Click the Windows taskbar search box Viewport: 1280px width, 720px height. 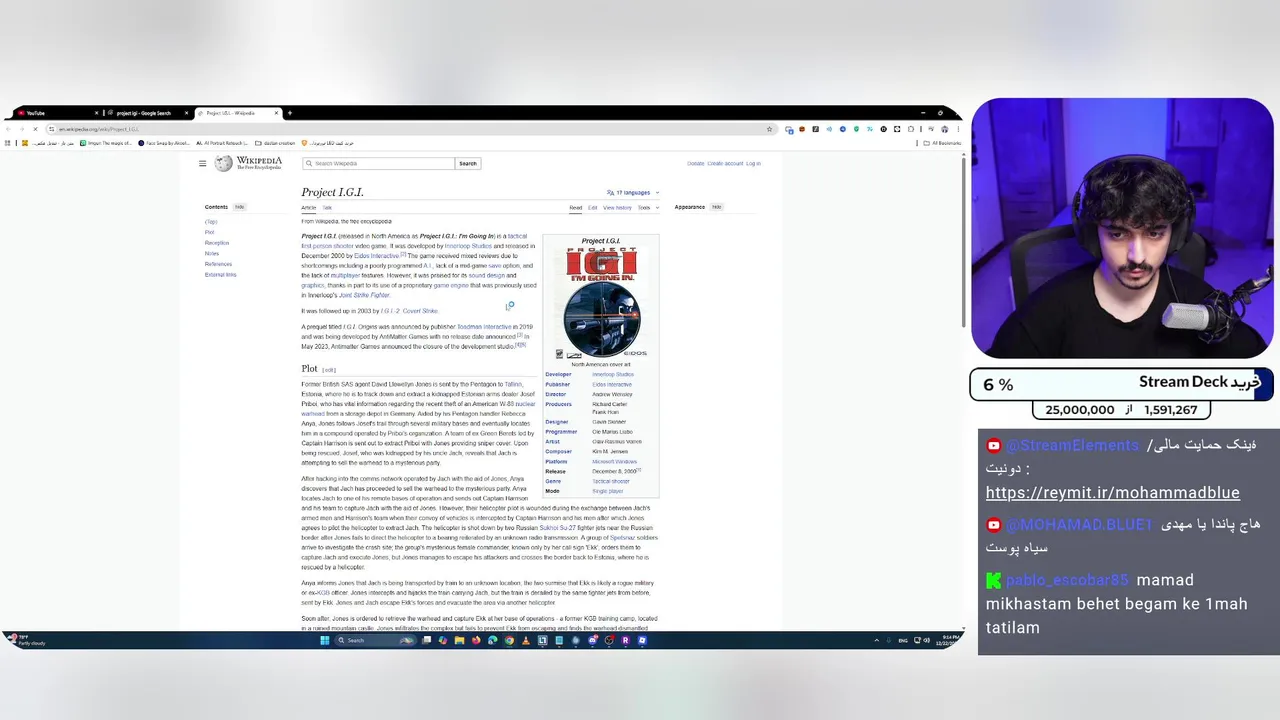click(375, 640)
